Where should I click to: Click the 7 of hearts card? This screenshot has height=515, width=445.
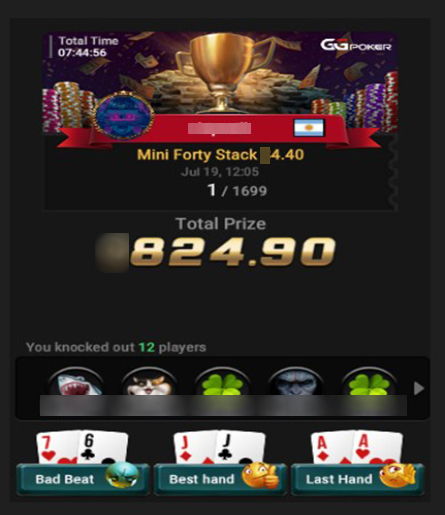tap(57, 447)
